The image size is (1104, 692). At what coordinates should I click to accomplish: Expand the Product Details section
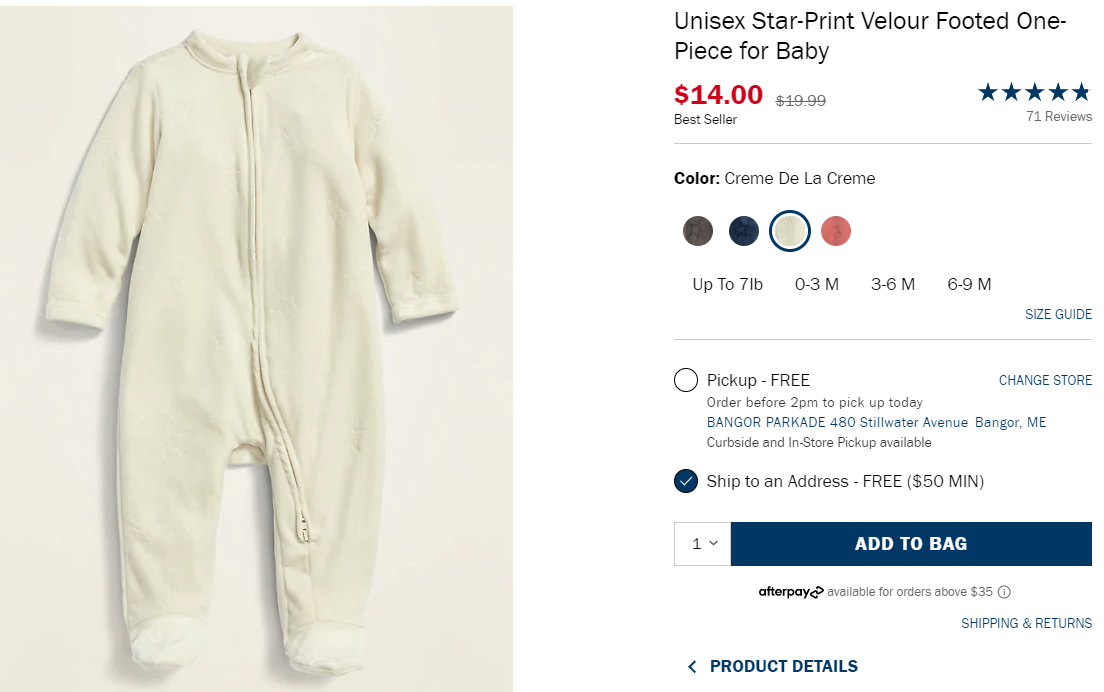[783, 666]
